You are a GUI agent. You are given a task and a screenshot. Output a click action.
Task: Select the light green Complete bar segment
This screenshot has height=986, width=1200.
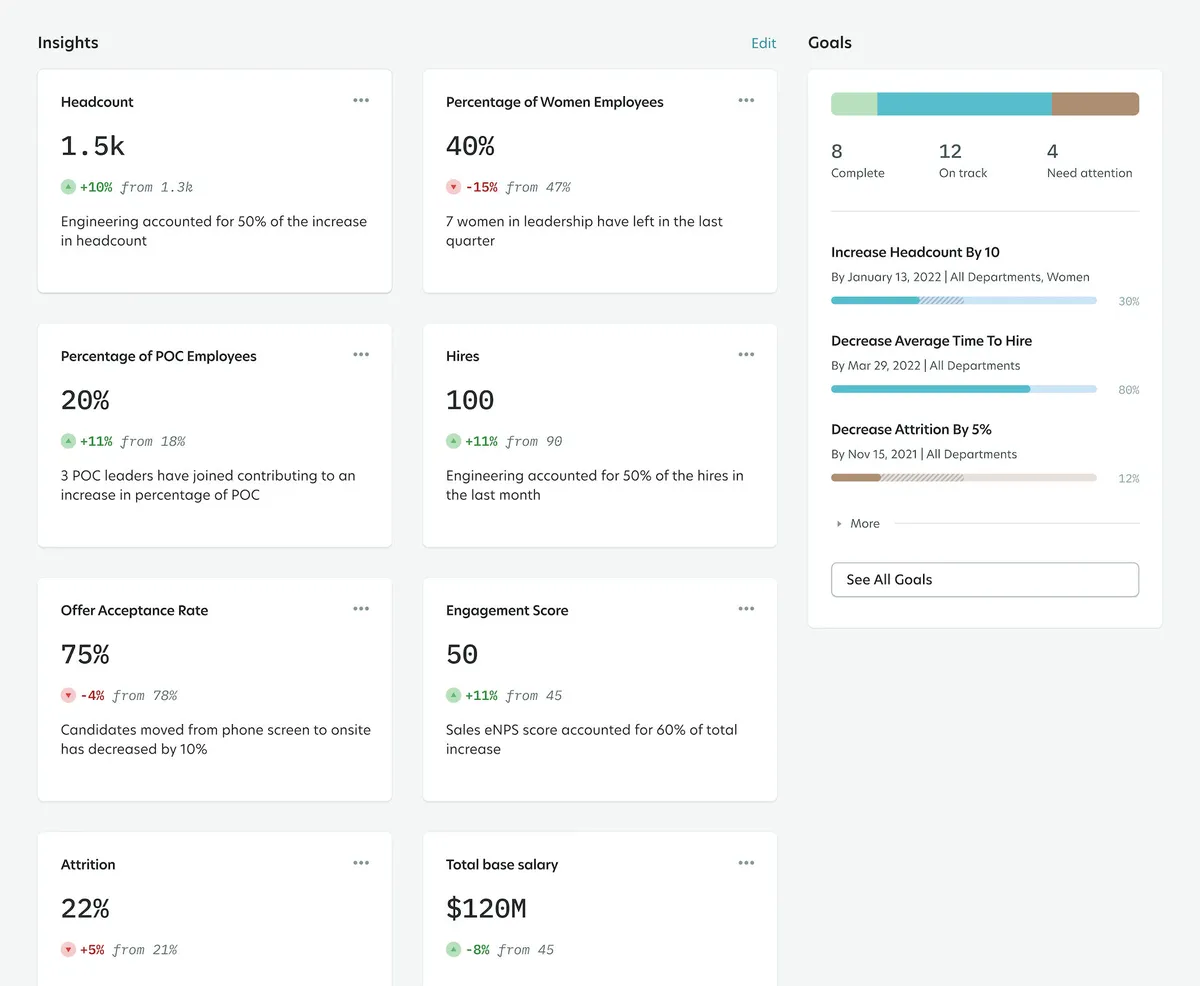pyautogui.click(x=854, y=104)
